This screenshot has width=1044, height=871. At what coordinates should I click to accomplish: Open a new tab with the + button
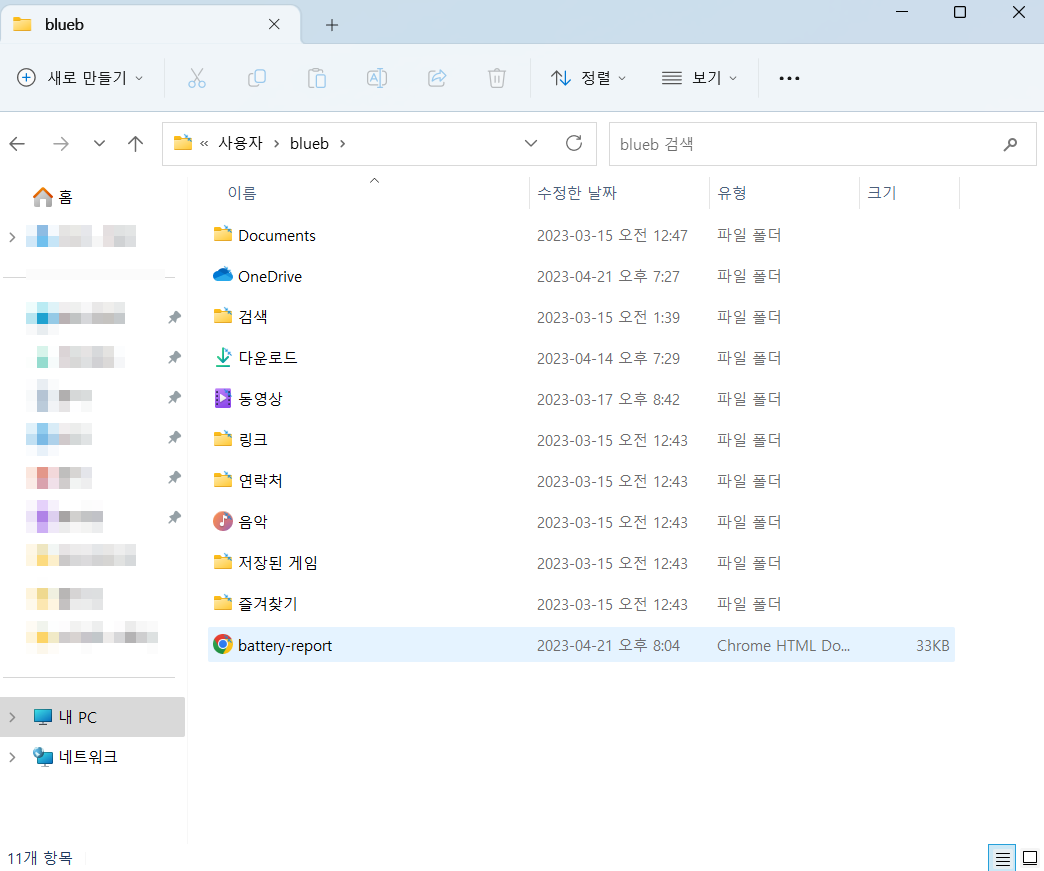(x=331, y=23)
